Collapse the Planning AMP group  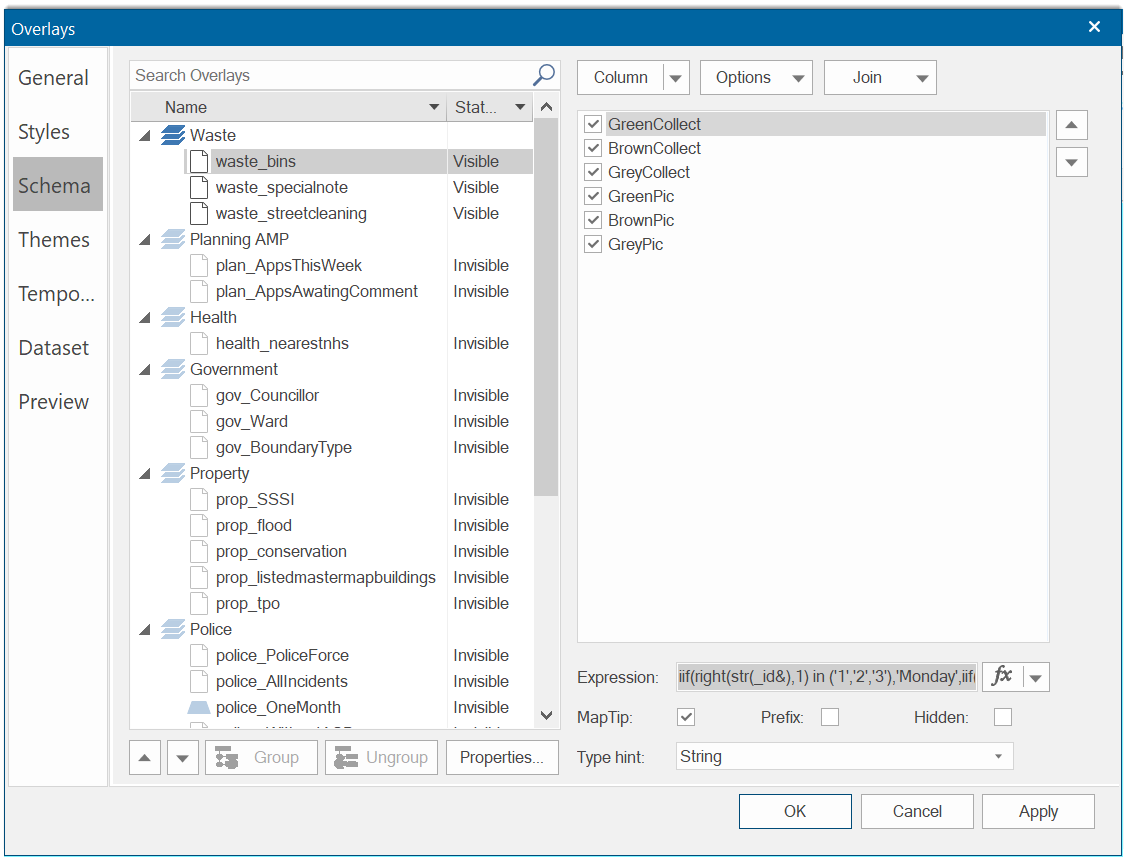(x=145, y=240)
